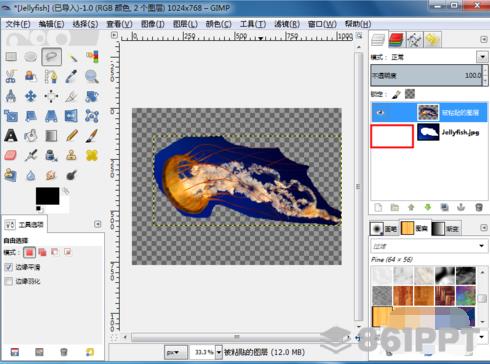
Task: Open the zoom percentage dropdown
Action: point(219,352)
